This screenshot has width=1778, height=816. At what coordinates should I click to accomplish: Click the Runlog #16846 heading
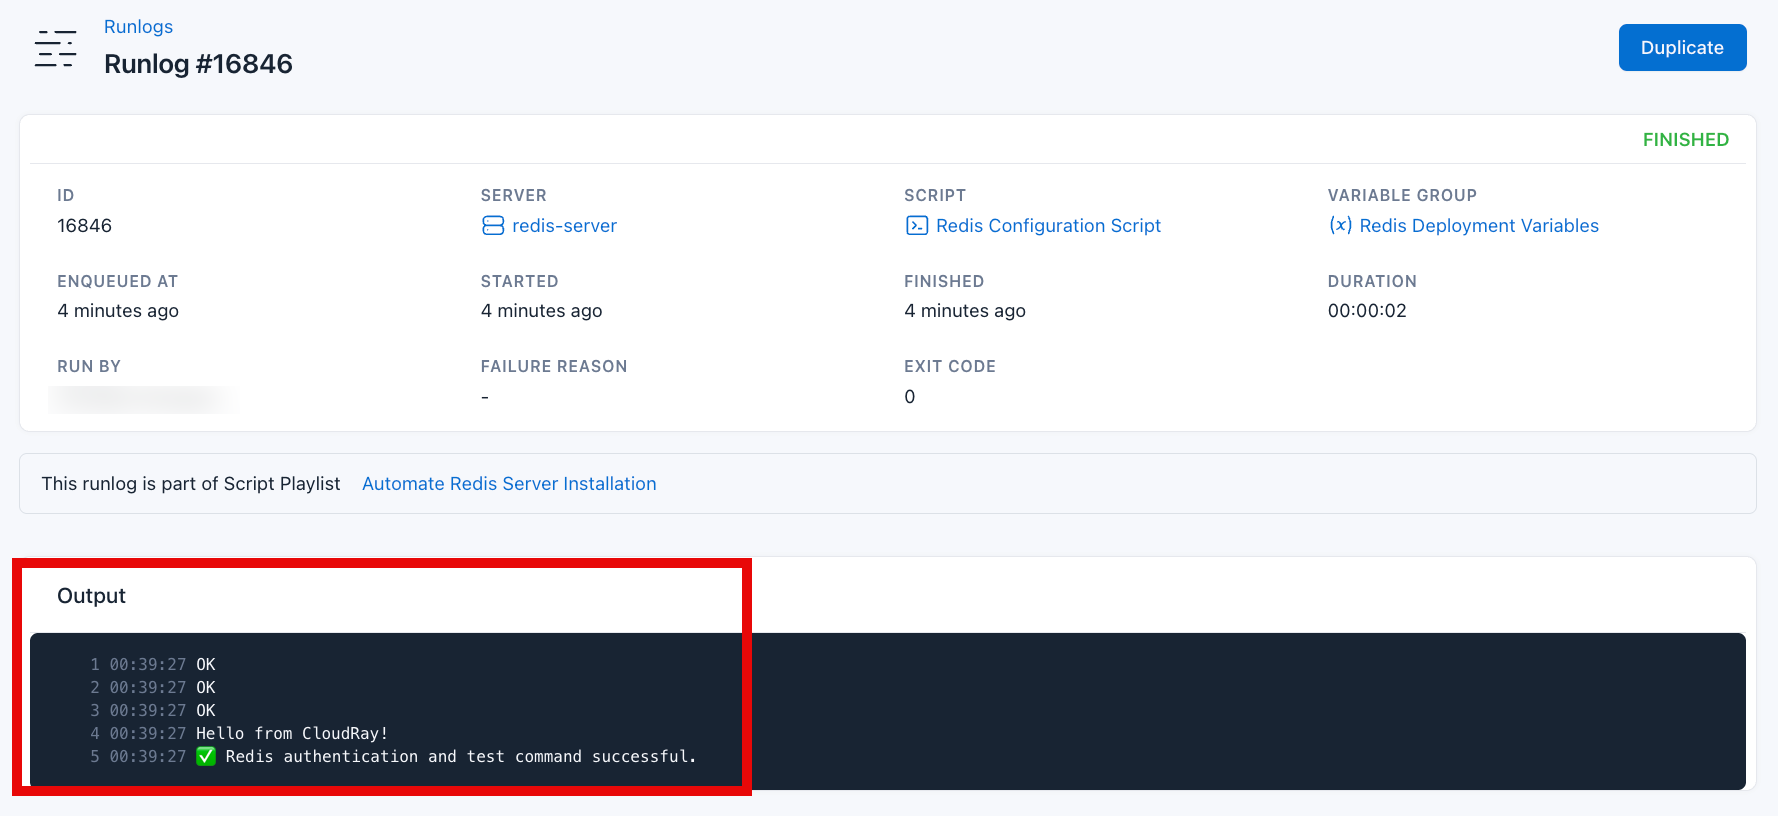pyautogui.click(x=198, y=64)
